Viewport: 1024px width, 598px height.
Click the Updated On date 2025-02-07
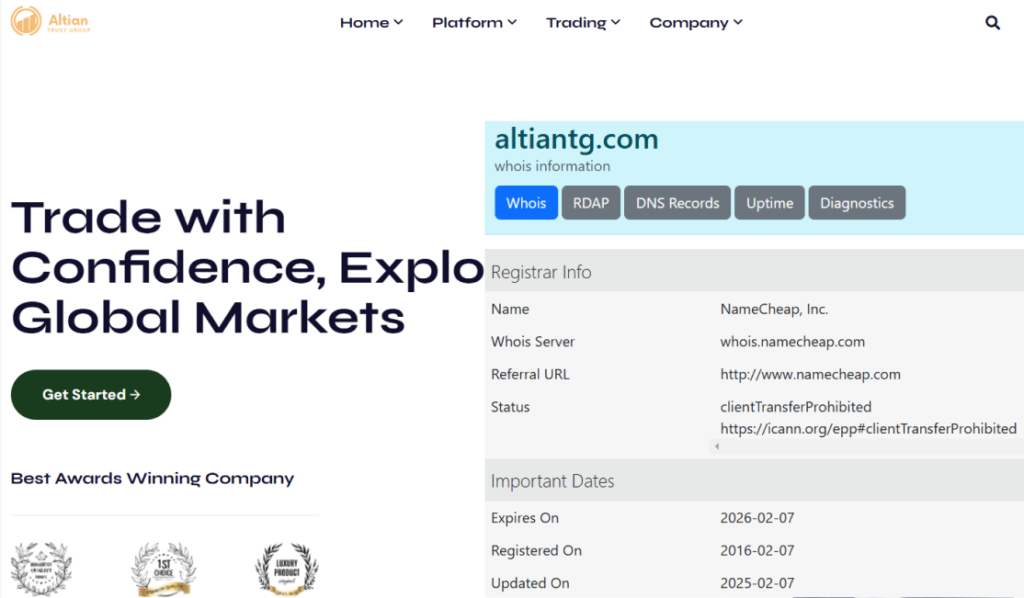click(757, 583)
